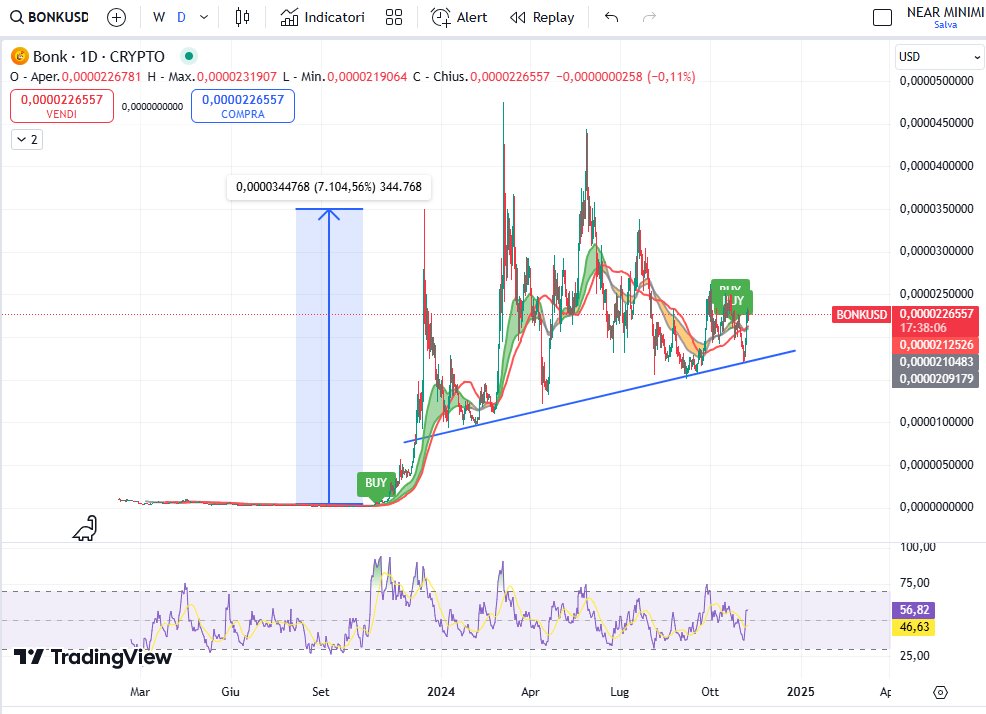Click the Giu time axis label

[230, 692]
